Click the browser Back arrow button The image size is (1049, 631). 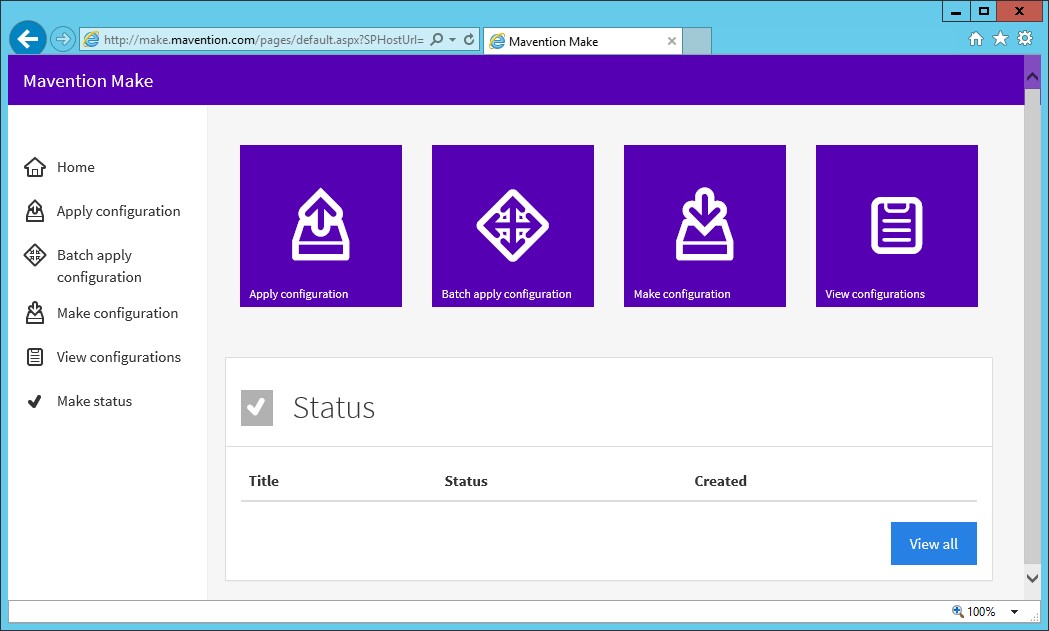pyautogui.click(x=28, y=39)
